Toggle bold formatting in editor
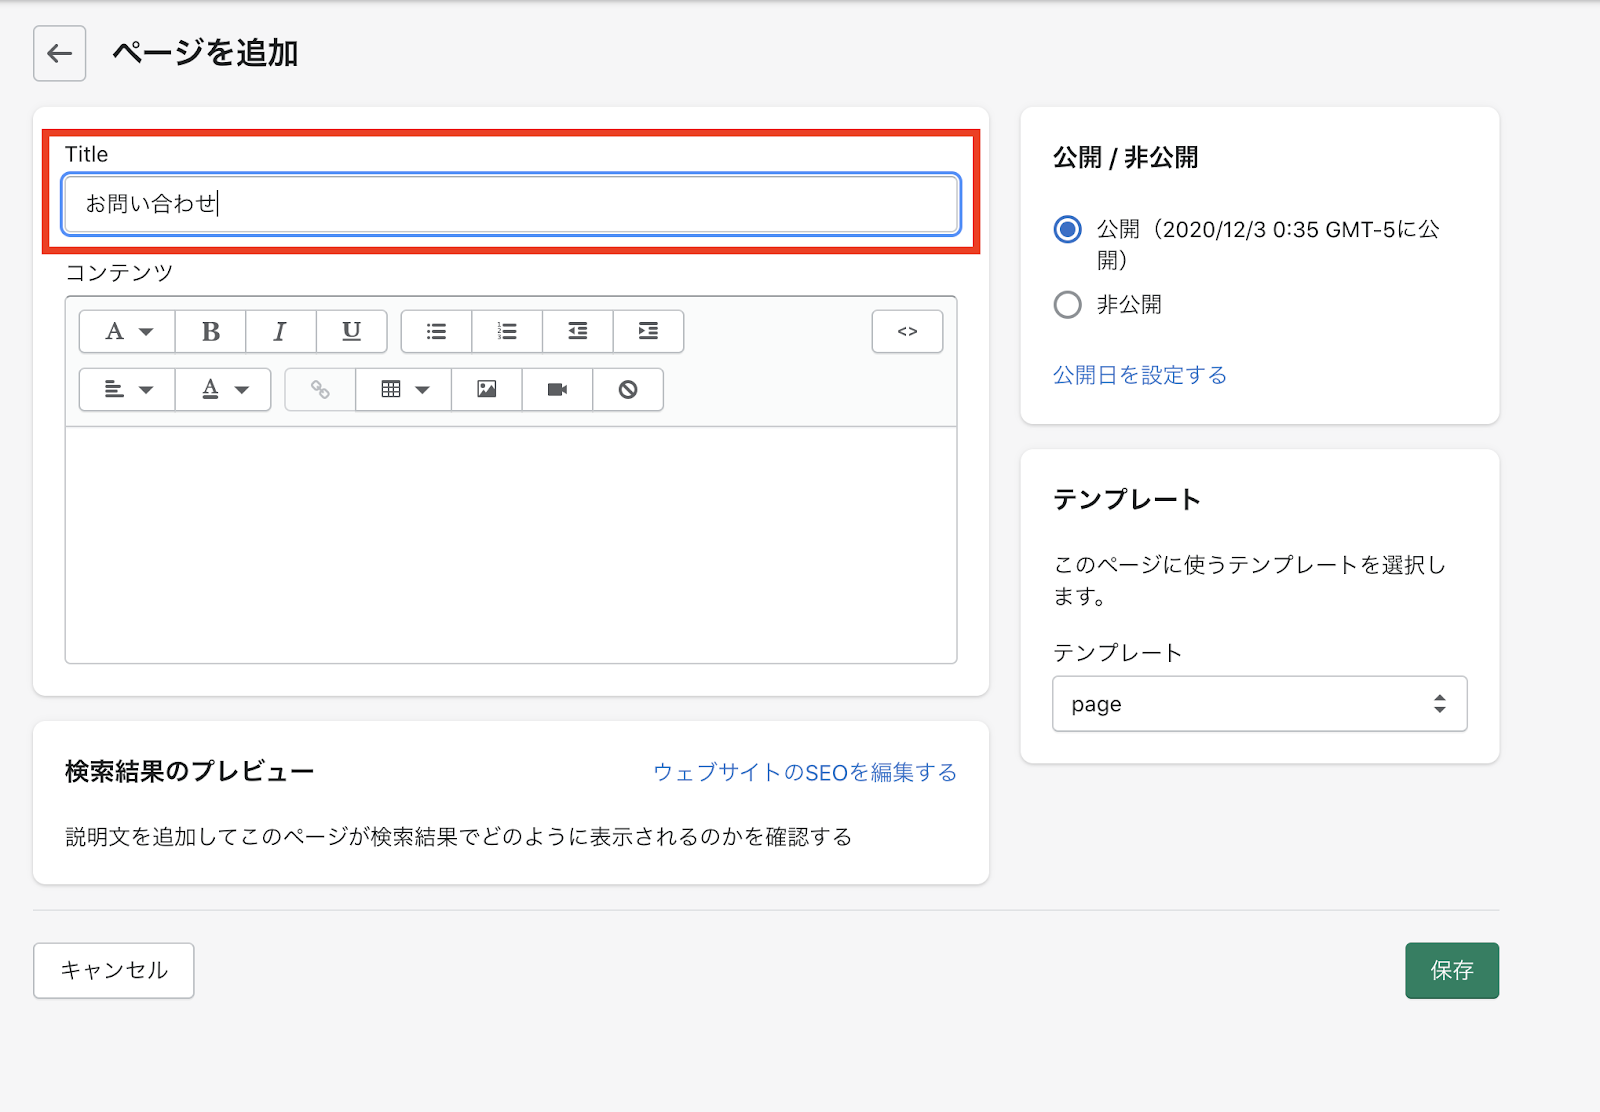 [x=210, y=332]
